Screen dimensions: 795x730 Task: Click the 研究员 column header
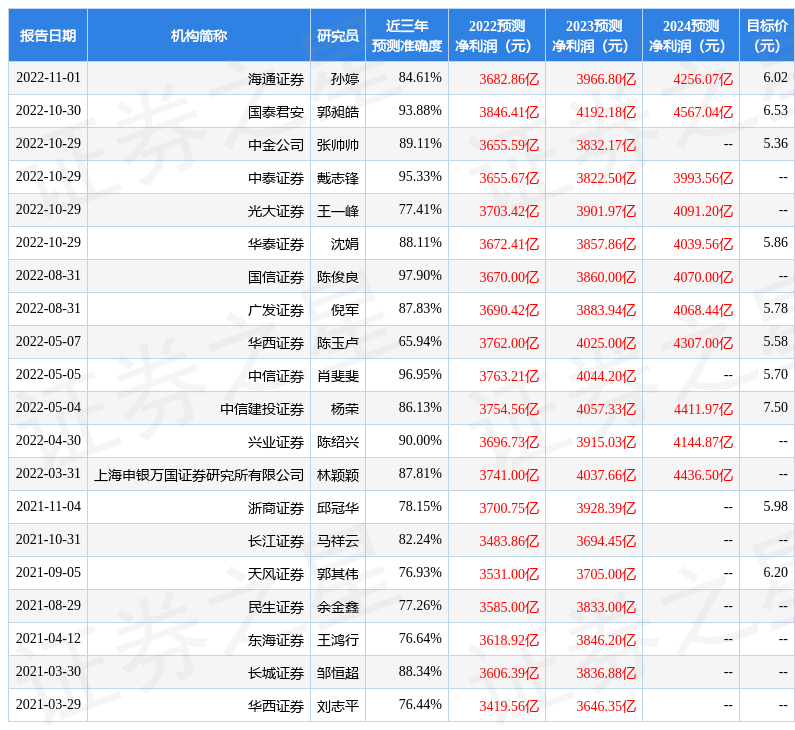pos(338,35)
